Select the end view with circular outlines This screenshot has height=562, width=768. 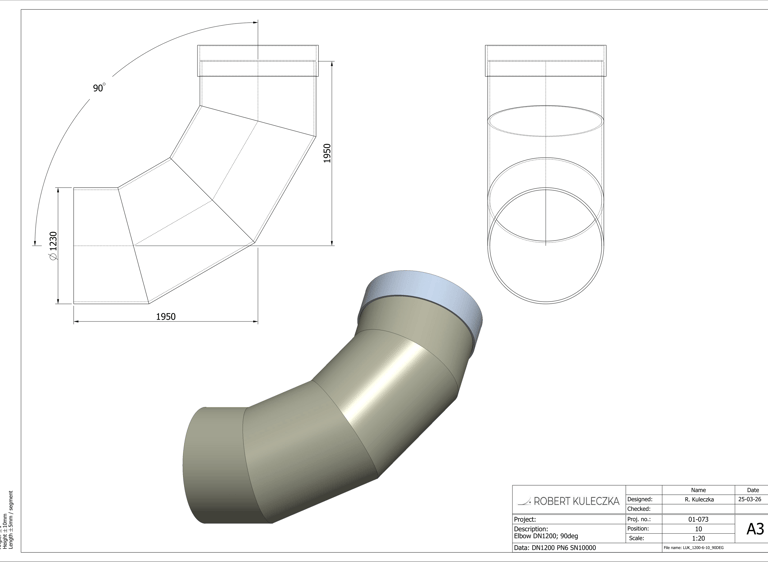tap(546, 174)
